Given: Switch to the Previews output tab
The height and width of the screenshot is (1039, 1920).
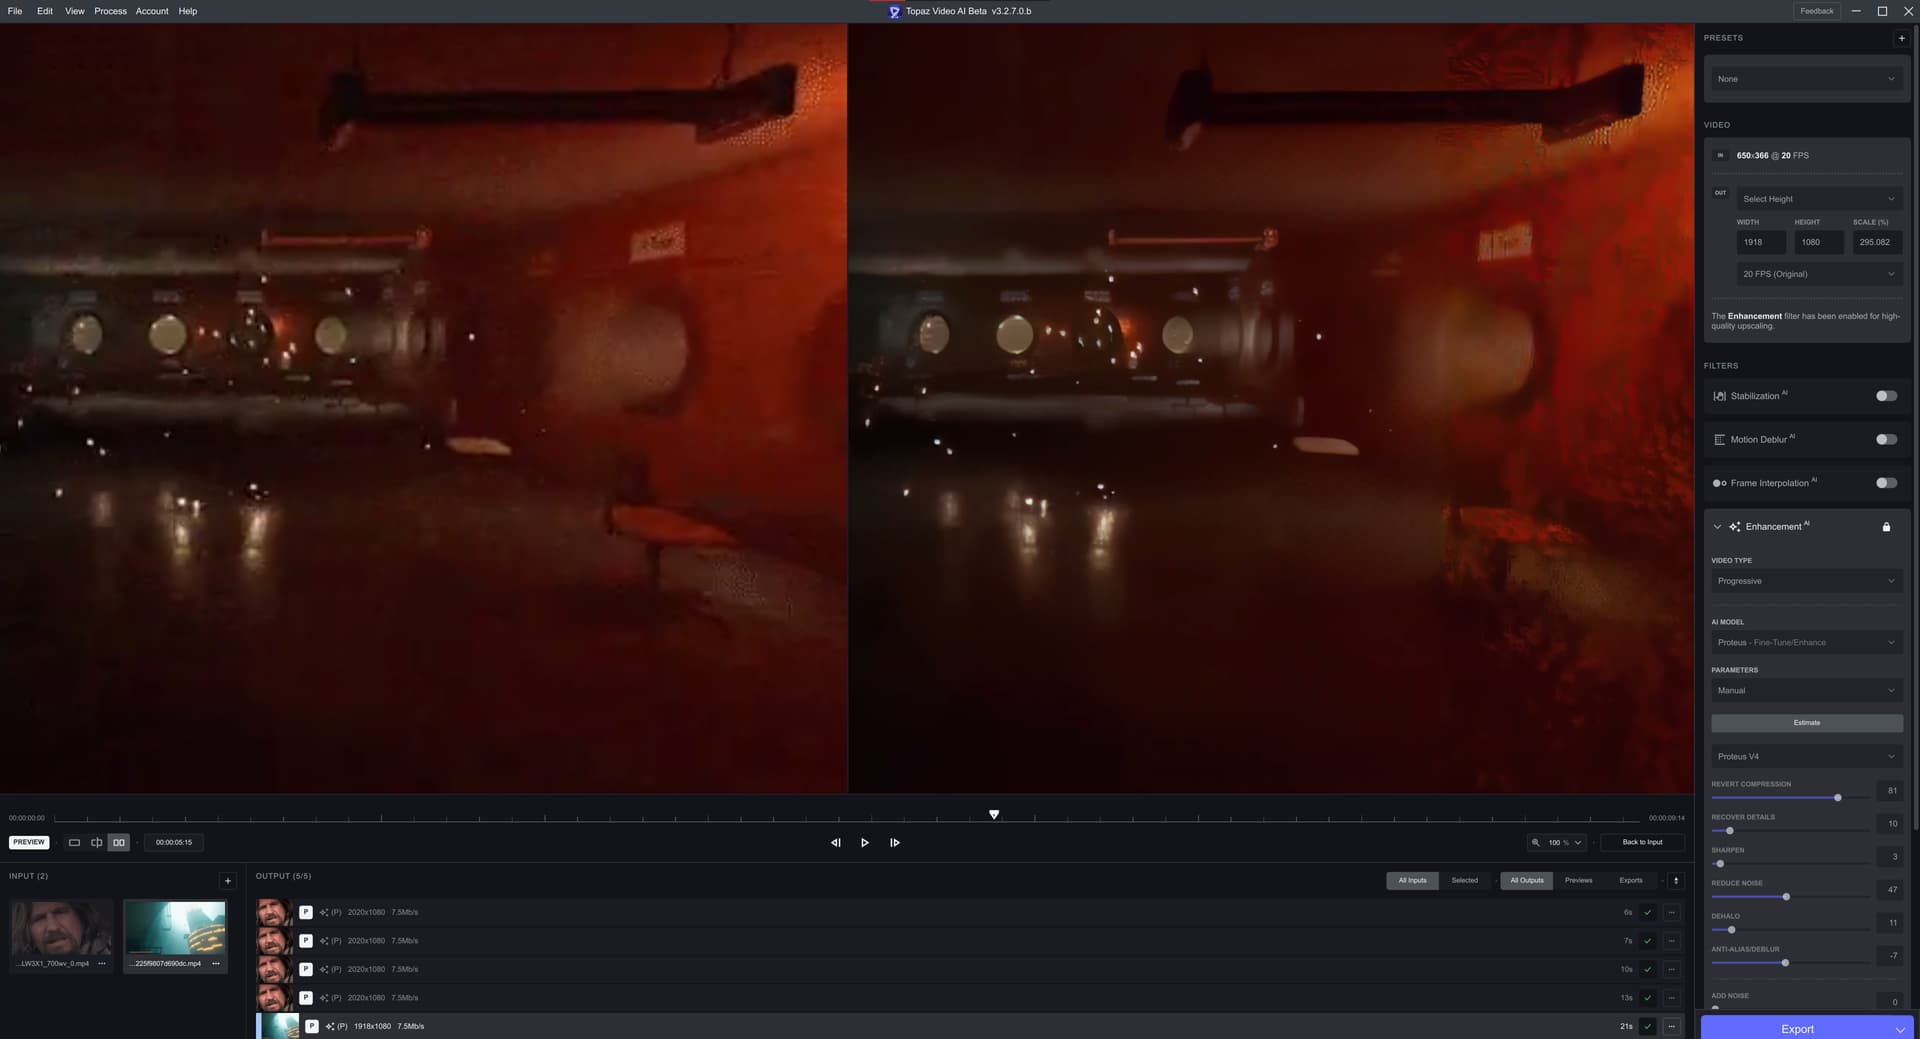Looking at the screenshot, I should click(1578, 880).
